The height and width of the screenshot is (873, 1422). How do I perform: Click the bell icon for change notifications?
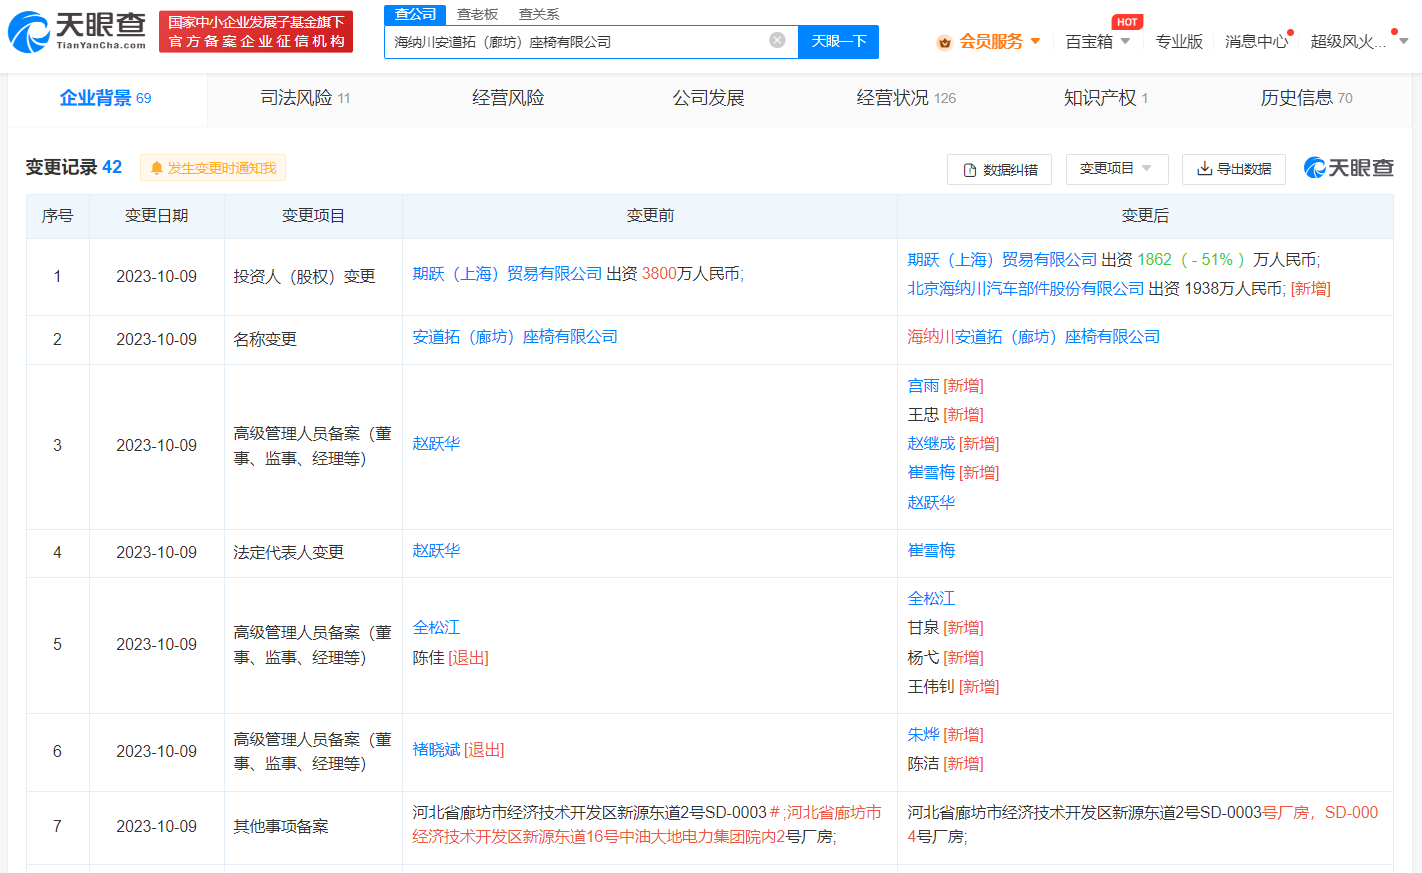(156, 168)
